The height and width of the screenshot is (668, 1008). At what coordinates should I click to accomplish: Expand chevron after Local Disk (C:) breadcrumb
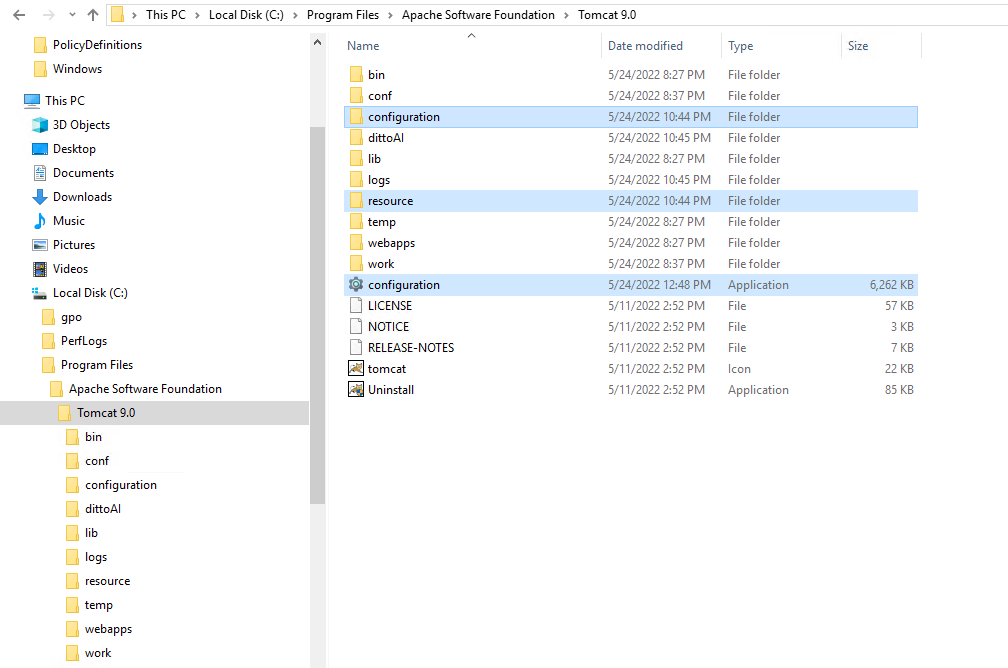[x=295, y=15]
